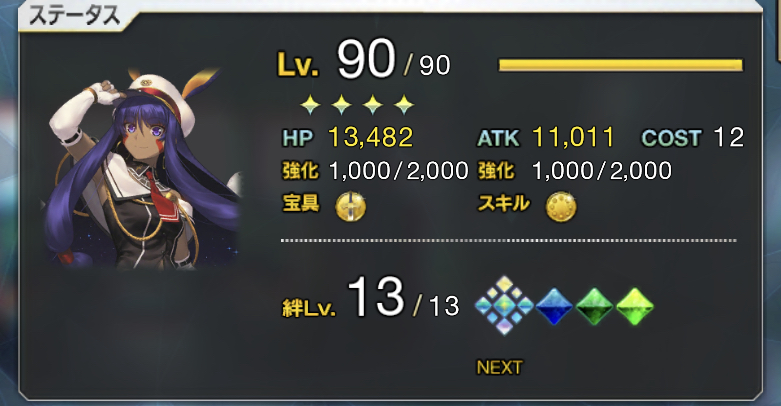Viewport: 781px width, 406px height.
Task: Click the Lv. 90 level display
Action: point(364,61)
